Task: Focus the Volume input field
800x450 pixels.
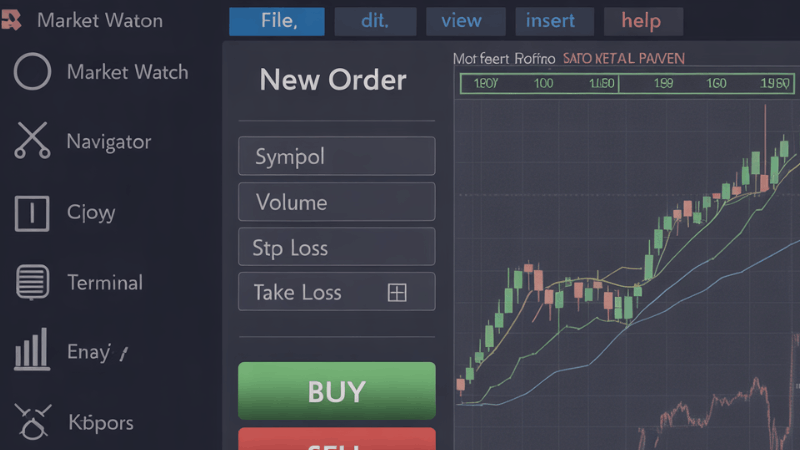Action: tap(337, 202)
